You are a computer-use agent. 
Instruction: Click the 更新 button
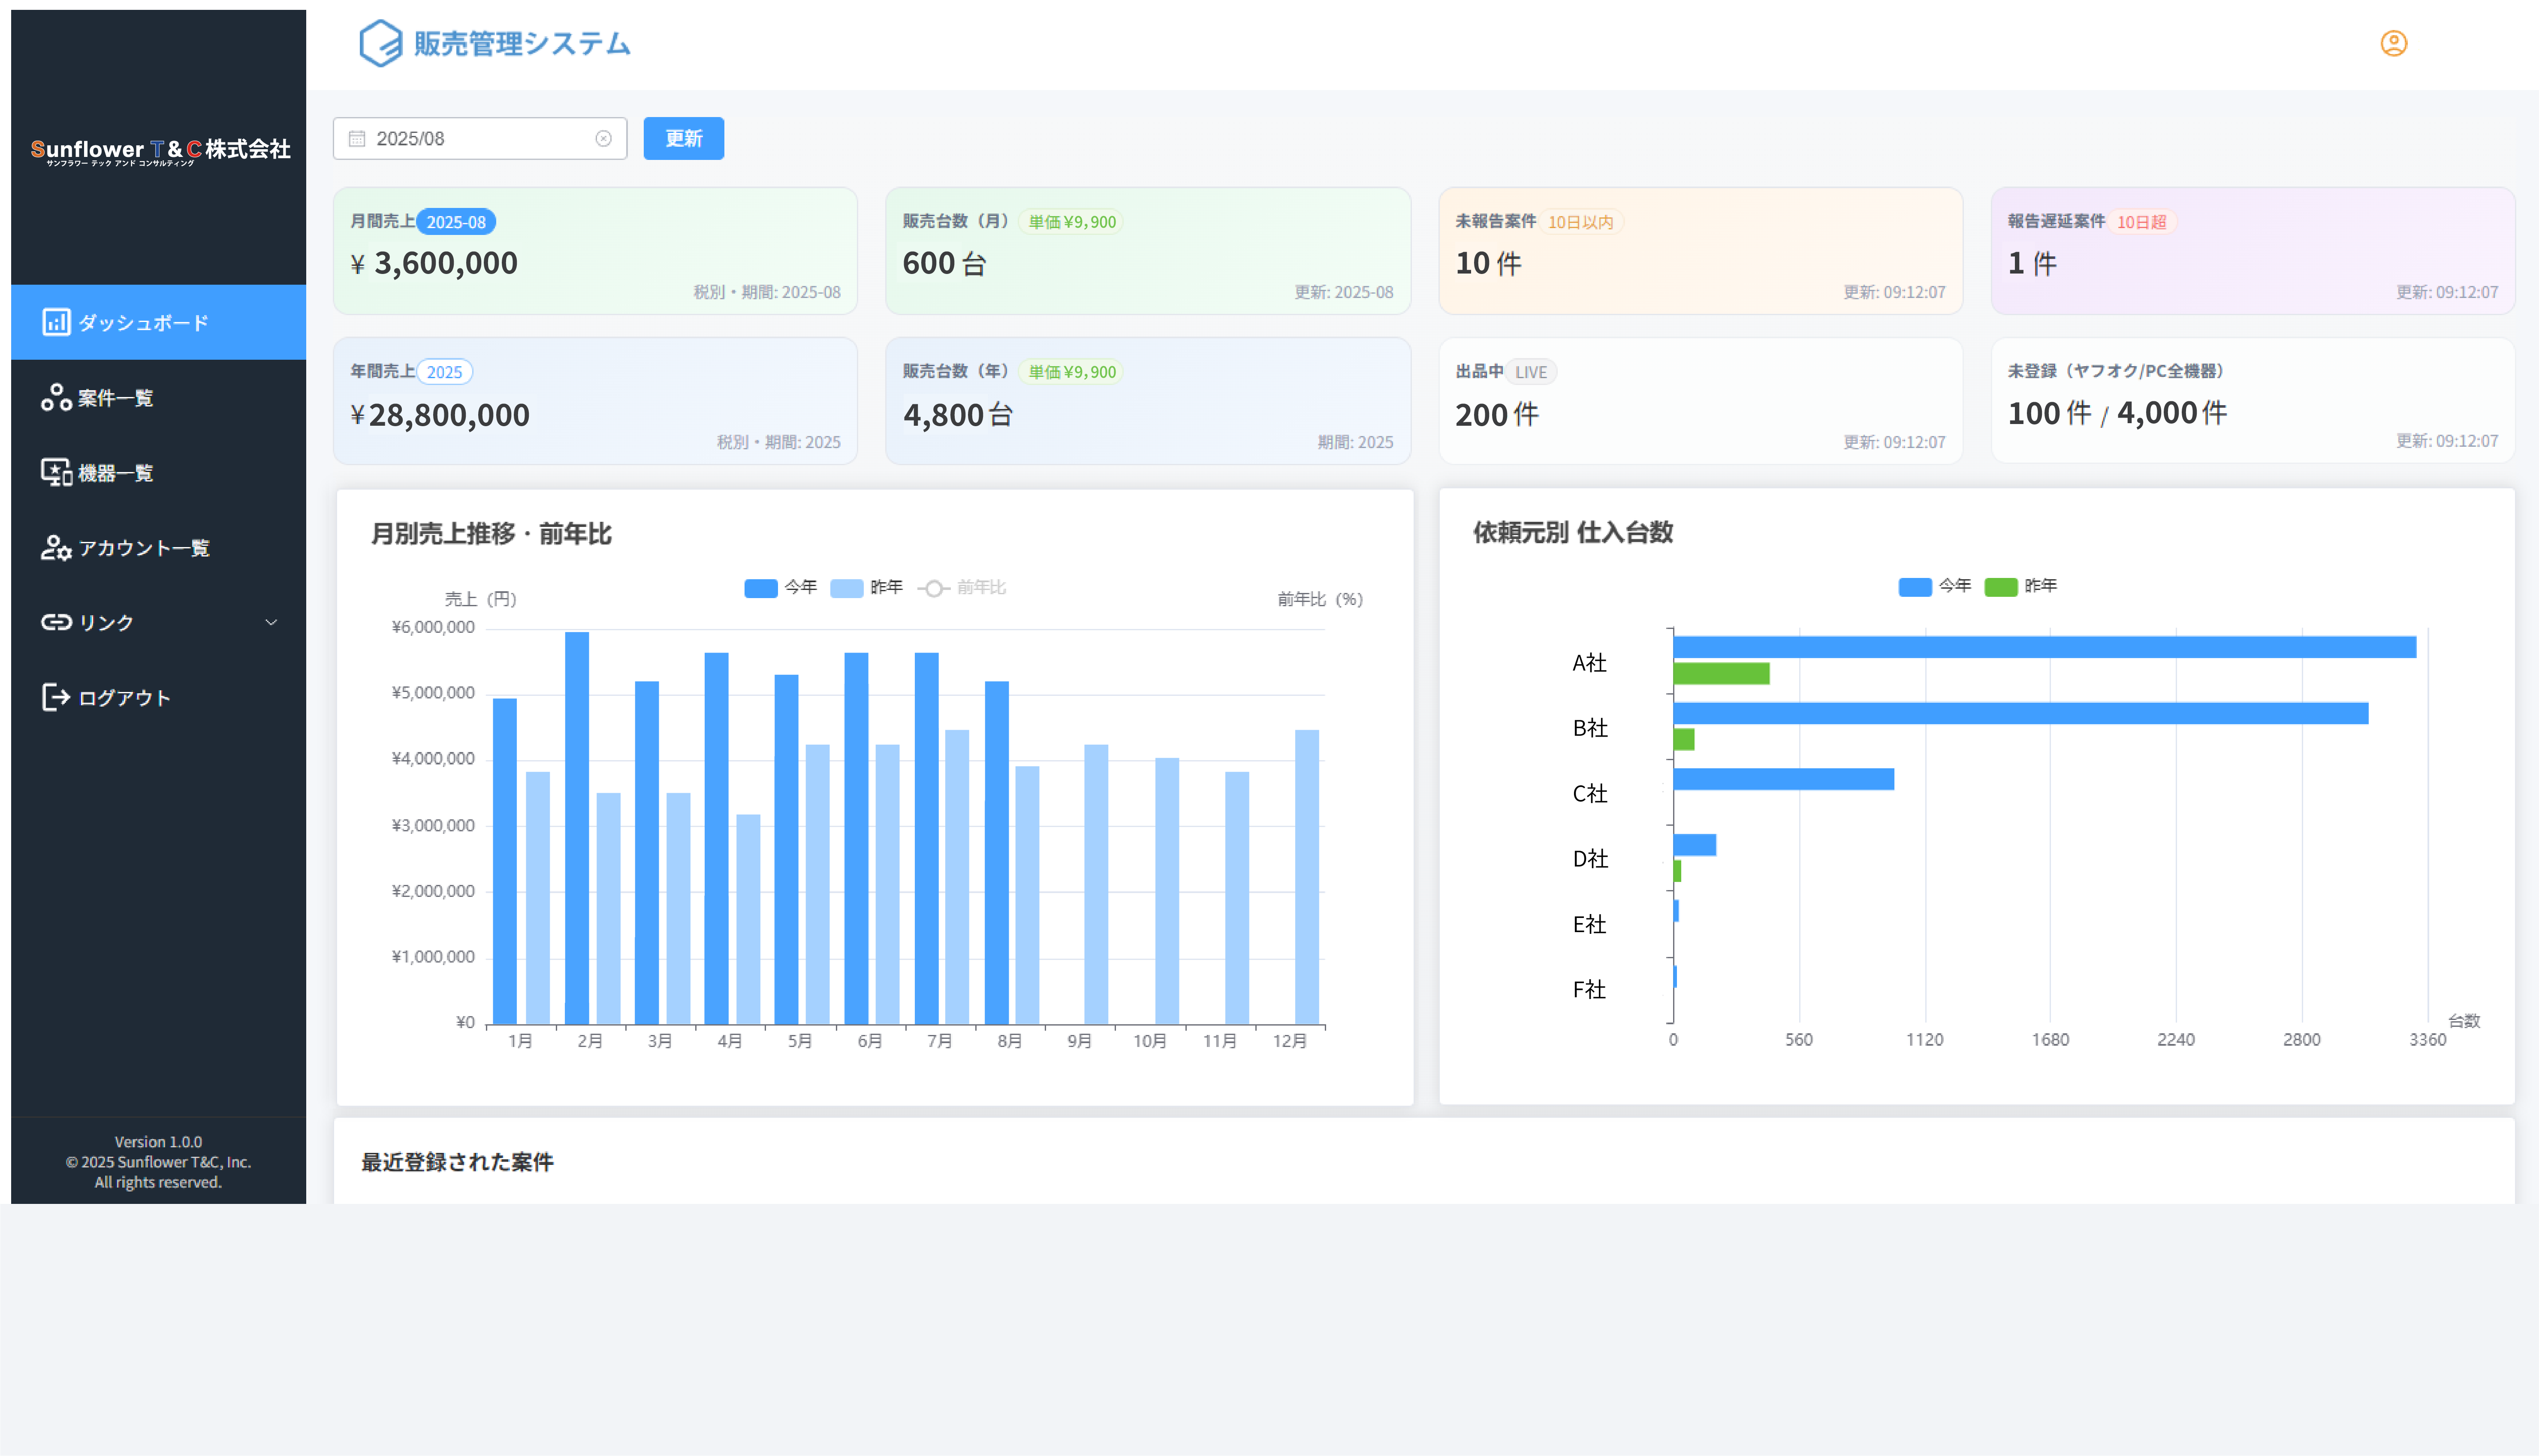click(x=683, y=138)
